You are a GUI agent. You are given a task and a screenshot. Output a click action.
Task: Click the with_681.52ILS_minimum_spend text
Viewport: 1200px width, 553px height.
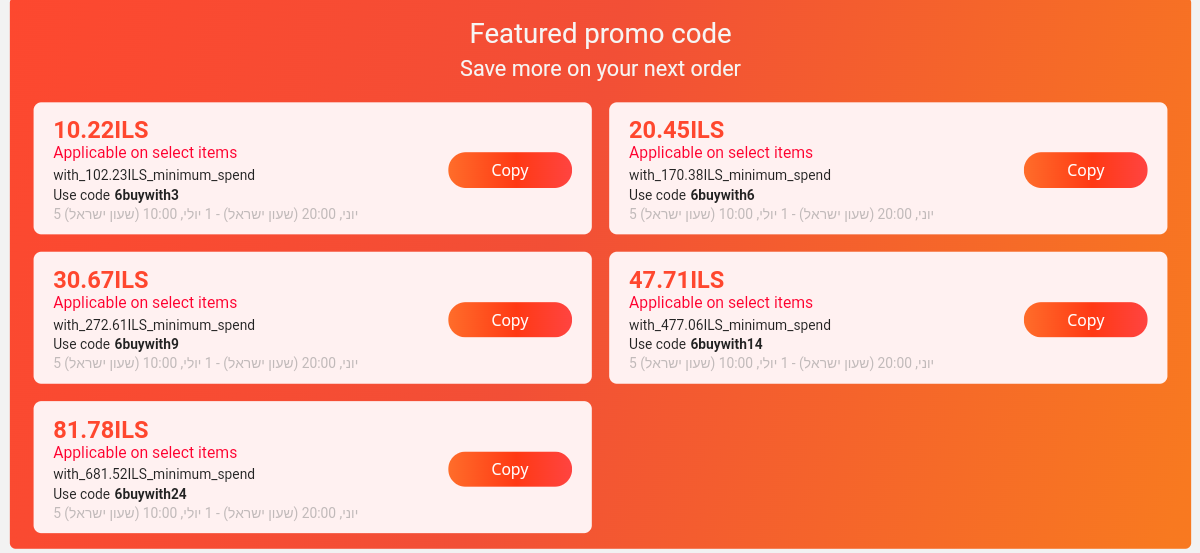[x=154, y=474]
